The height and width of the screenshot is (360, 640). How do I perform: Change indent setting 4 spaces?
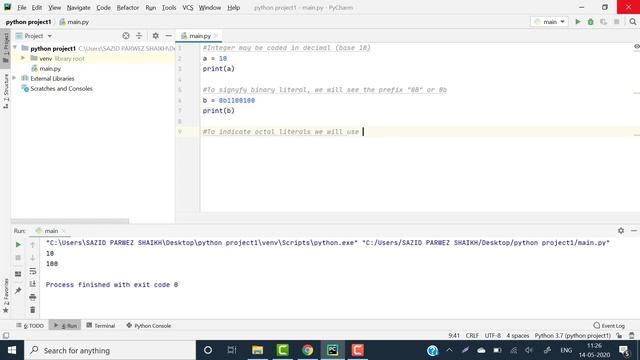point(518,336)
